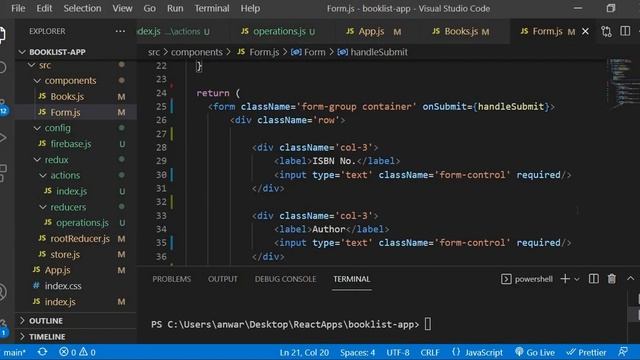Split the editor right
This screenshot has width=640, height=360.
(x=625, y=31)
